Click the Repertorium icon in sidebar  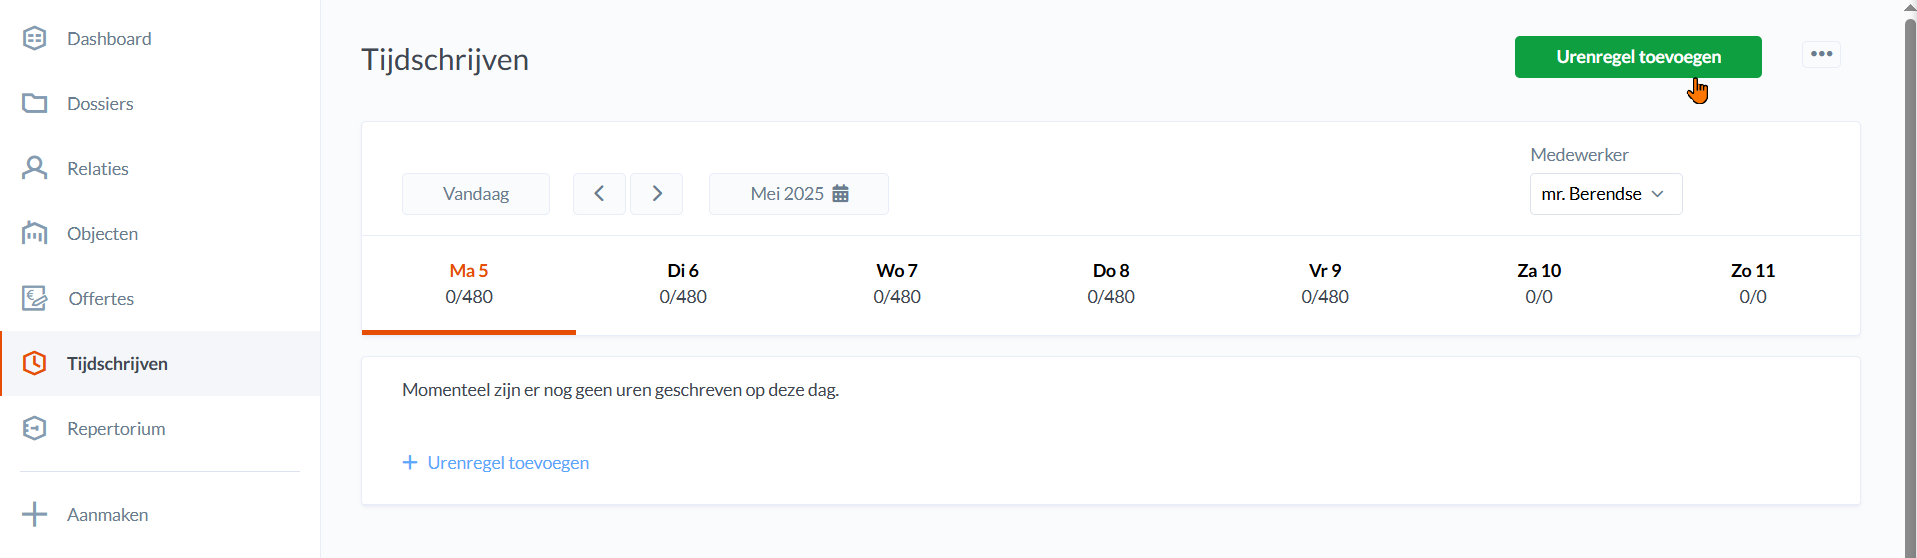35,428
